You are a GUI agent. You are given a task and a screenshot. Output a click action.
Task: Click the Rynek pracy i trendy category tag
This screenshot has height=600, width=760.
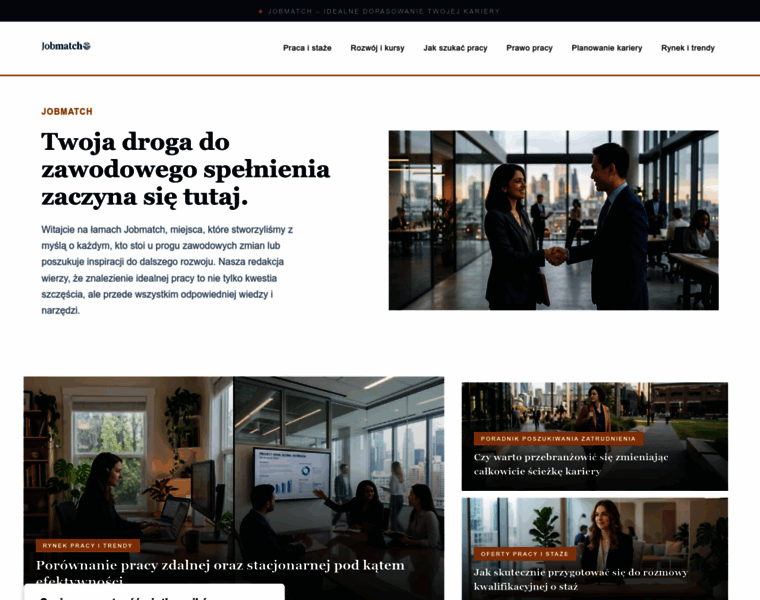click(x=88, y=546)
